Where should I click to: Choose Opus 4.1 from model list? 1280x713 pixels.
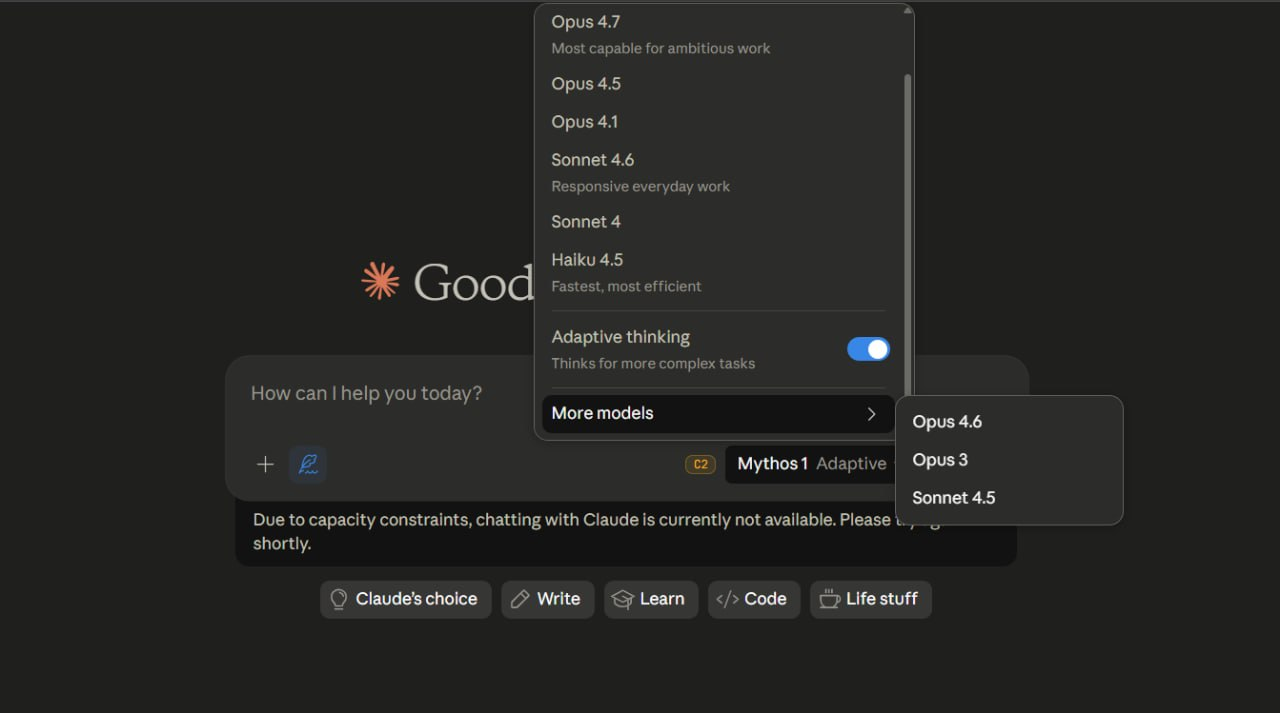(718, 122)
